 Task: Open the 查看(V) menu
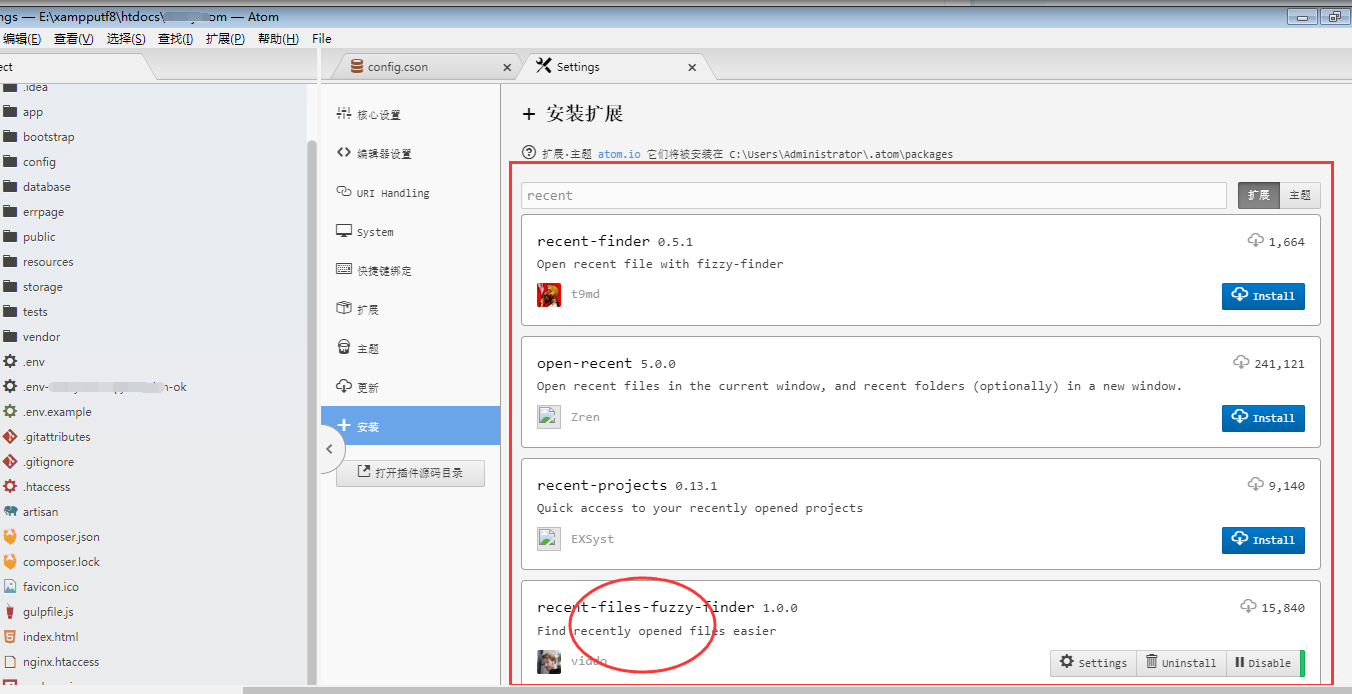click(x=73, y=39)
